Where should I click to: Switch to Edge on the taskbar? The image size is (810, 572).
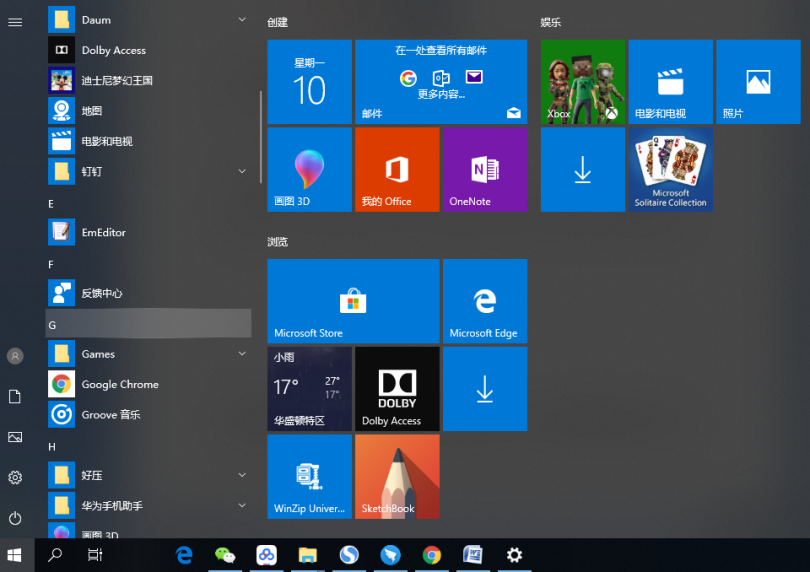184,555
